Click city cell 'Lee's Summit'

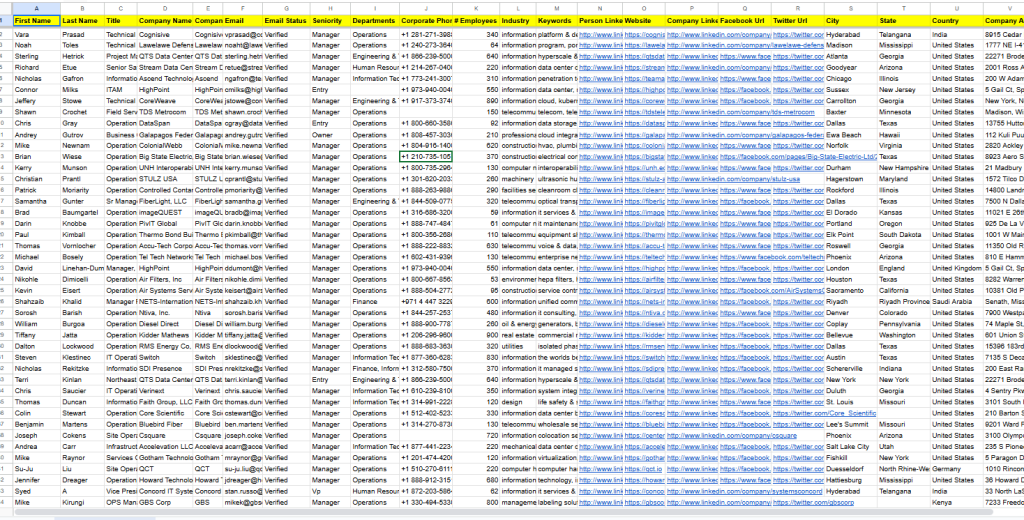(850, 425)
